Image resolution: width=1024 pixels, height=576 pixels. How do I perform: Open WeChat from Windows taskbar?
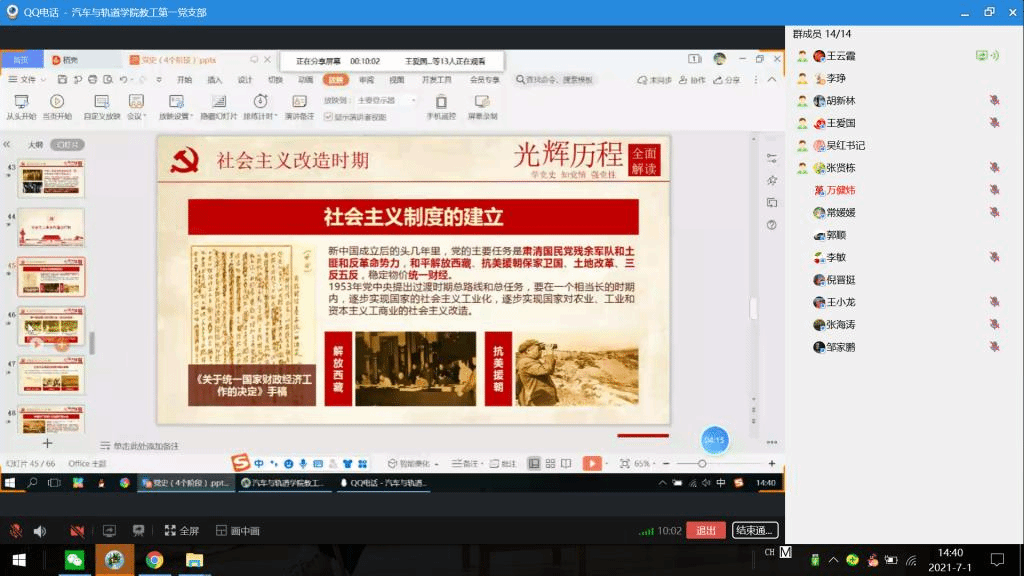pyautogui.click(x=74, y=560)
